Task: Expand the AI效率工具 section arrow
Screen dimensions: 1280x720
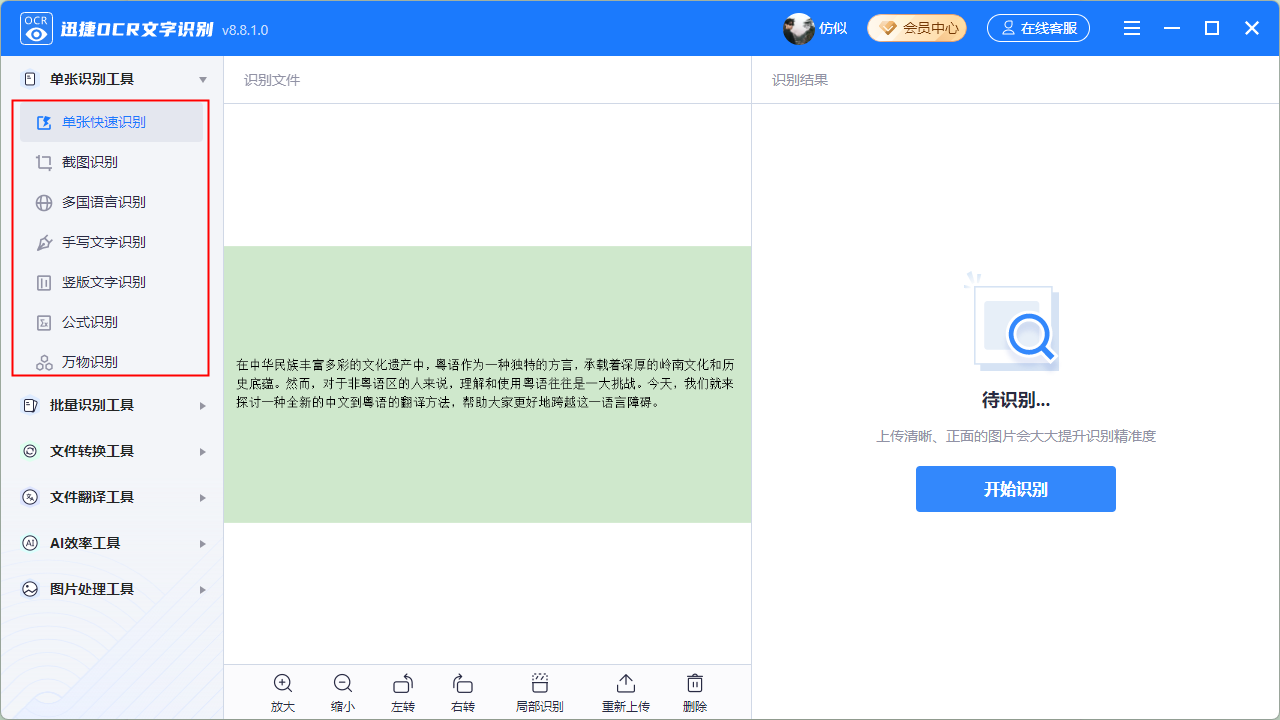Action: [203, 543]
